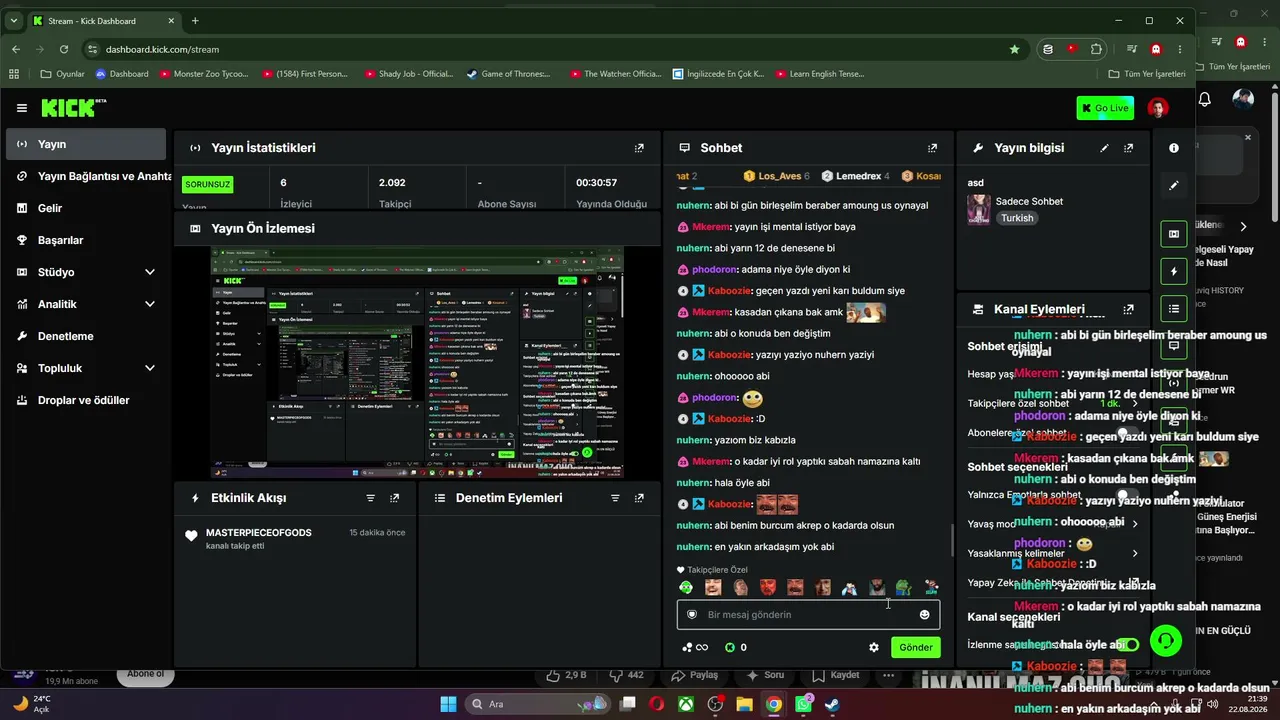This screenshot has width=1280, height=720.
Task: Click the Go Live button
Action: tap(1105, 108)
